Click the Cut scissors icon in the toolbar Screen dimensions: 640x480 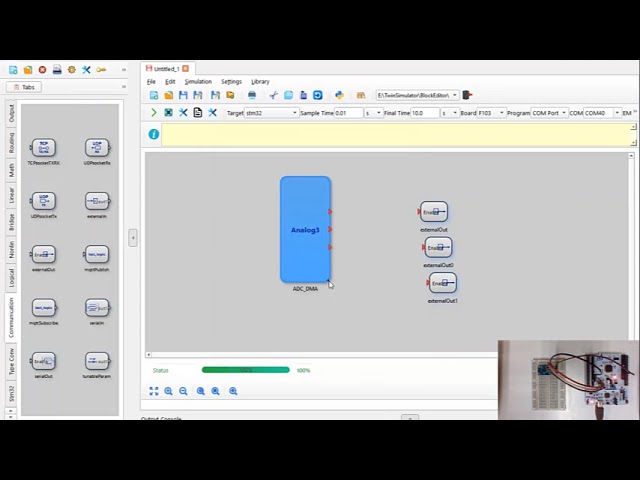273,95
